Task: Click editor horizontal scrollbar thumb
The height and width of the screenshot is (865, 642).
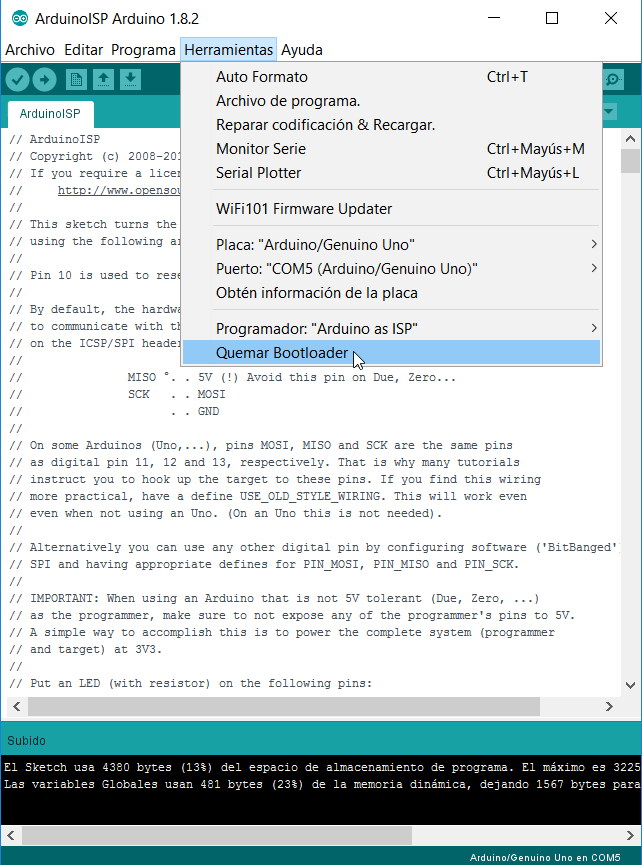Action: click(283, 707)
